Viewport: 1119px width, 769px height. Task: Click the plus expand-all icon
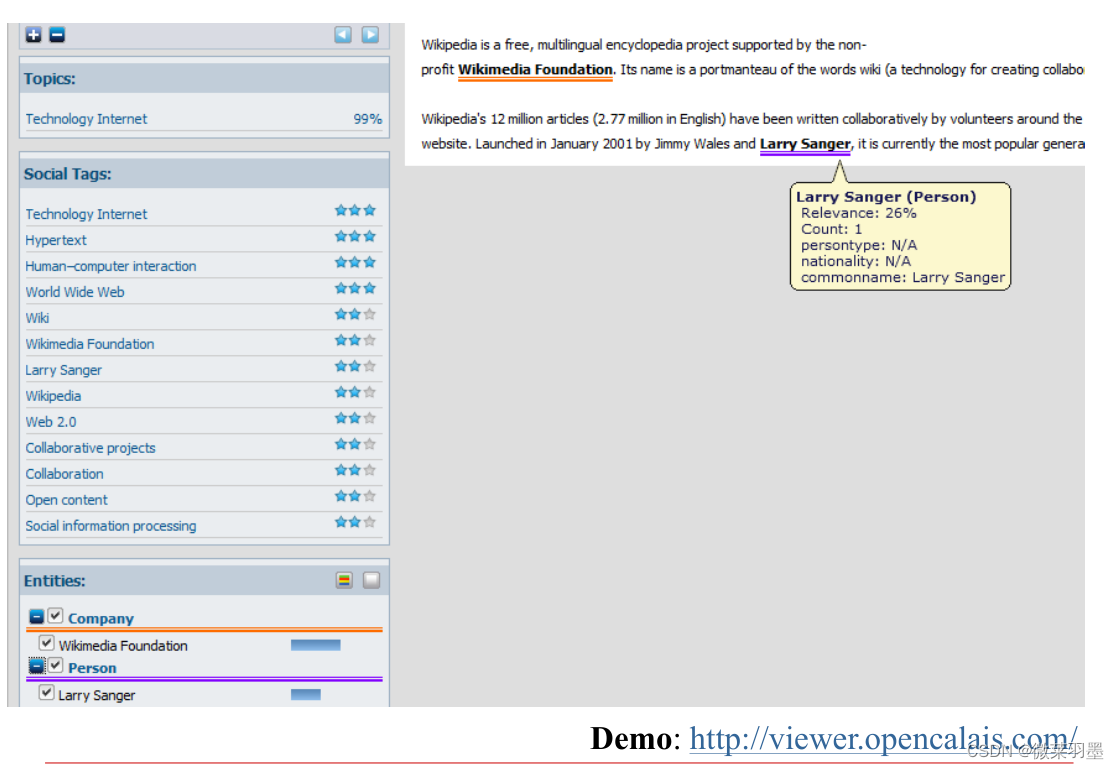[34, 35]
